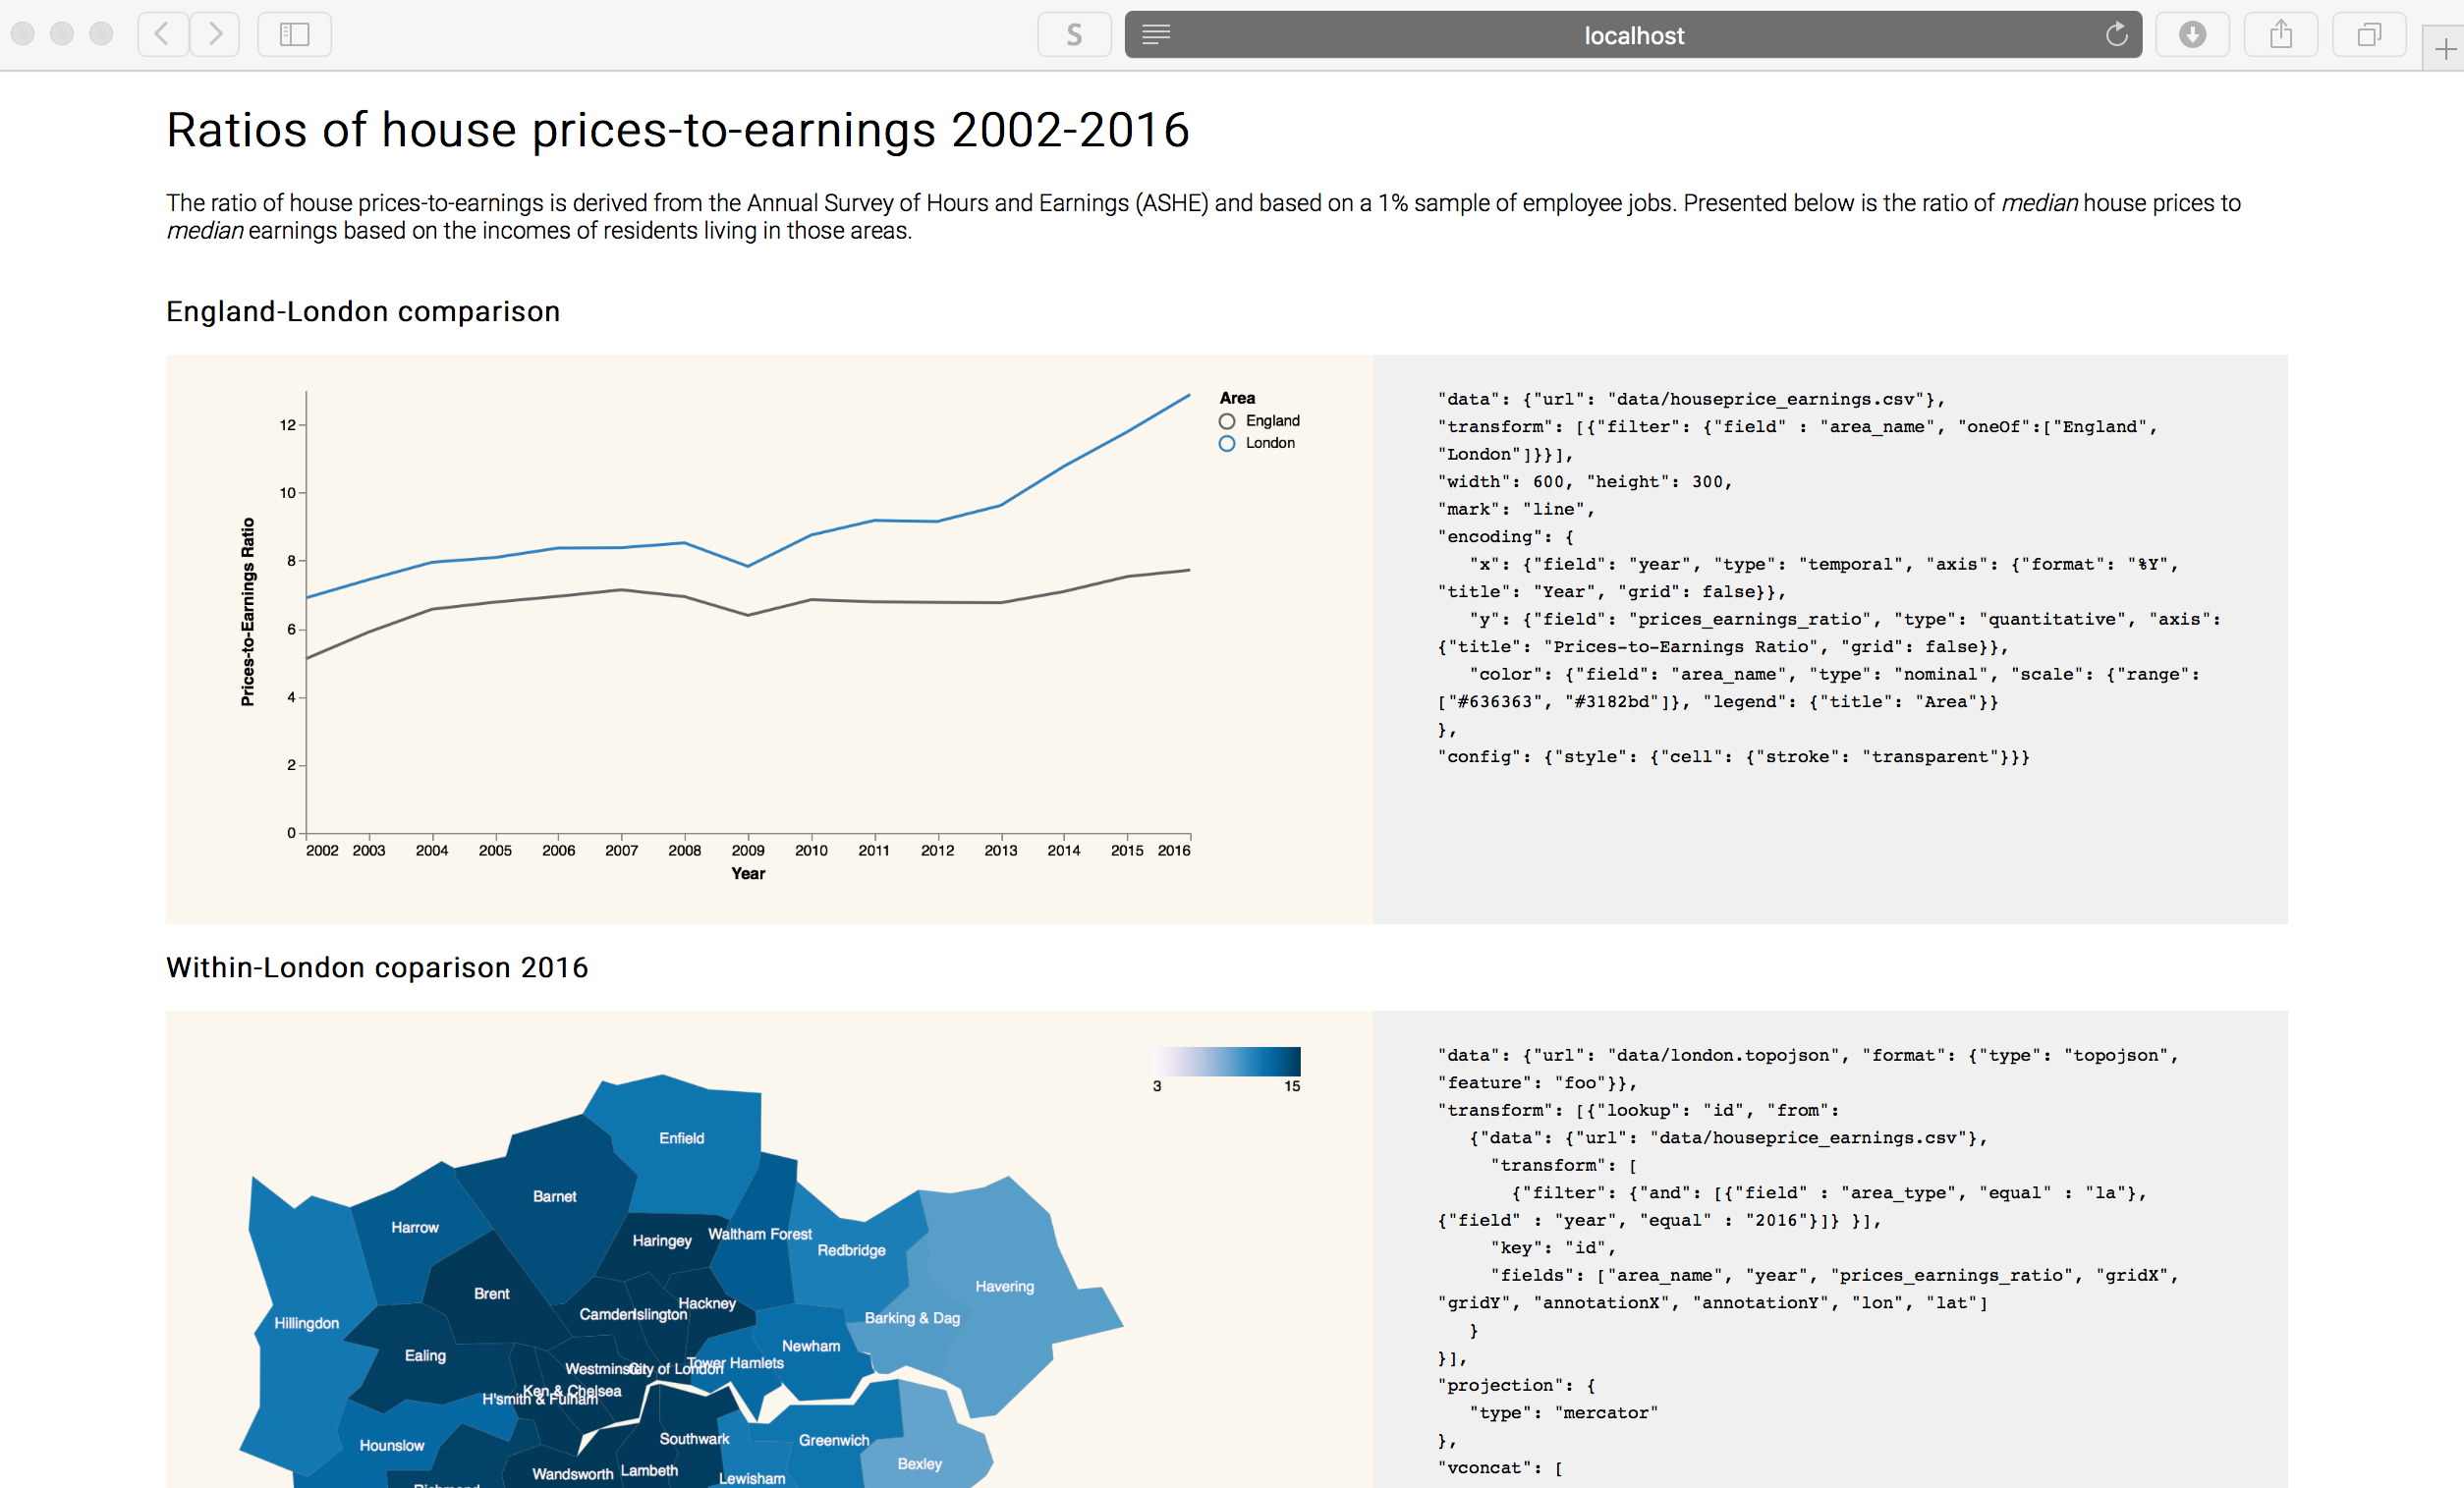Click the Barnet borough label

pos(554,1196)
